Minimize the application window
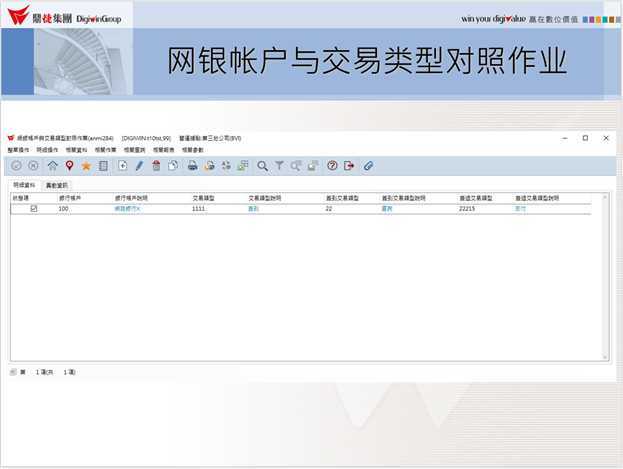Image resolution: width=623 pixels, height=469 pixels. pos(565,138)
